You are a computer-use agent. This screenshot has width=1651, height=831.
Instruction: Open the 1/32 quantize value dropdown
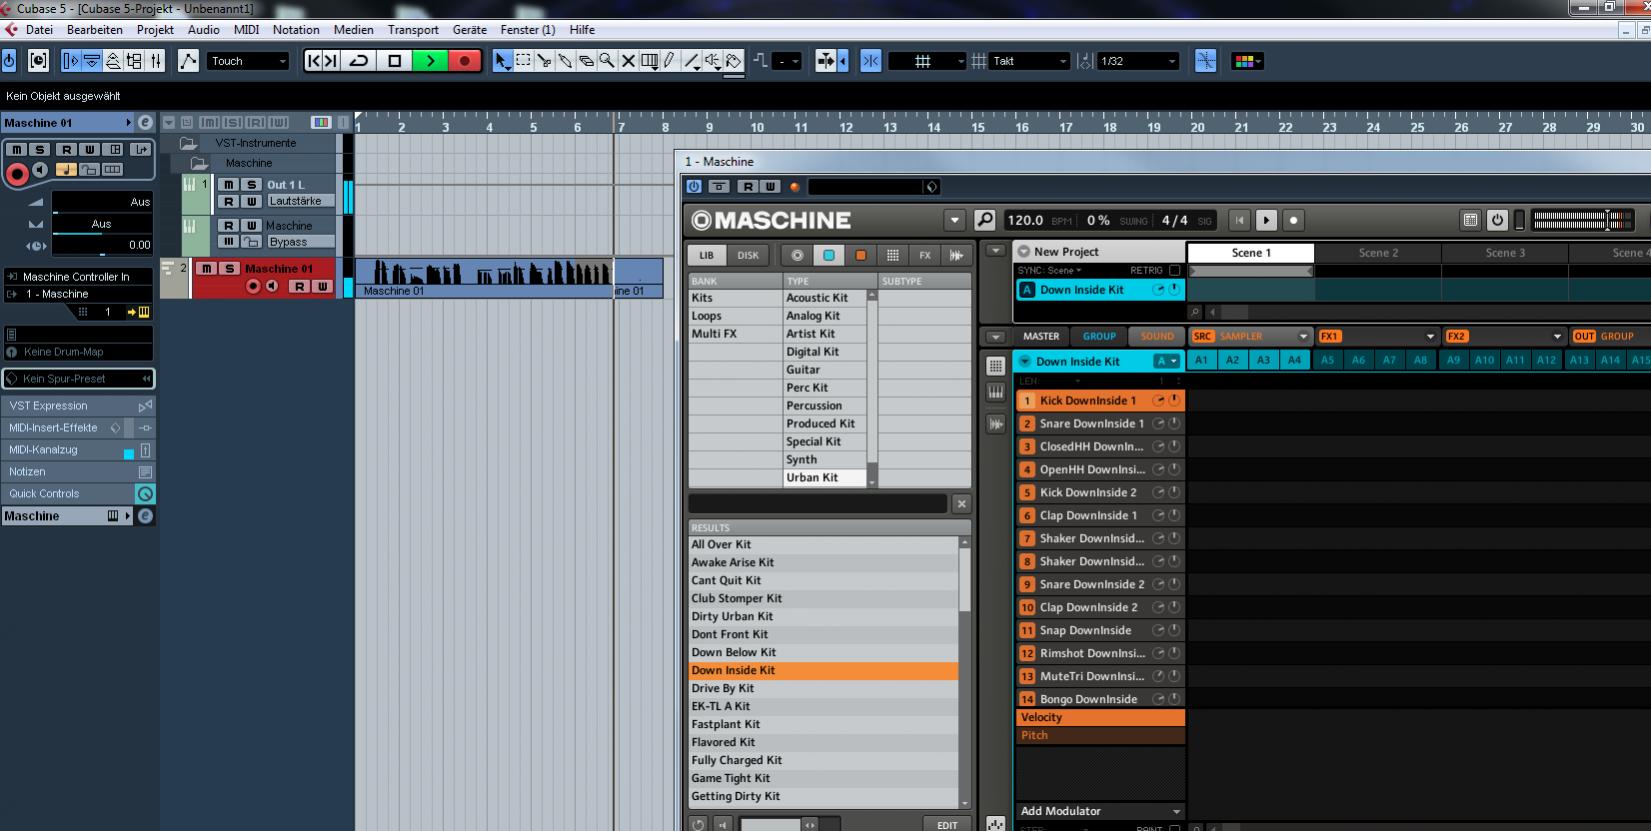click(x=1138, y=61)
